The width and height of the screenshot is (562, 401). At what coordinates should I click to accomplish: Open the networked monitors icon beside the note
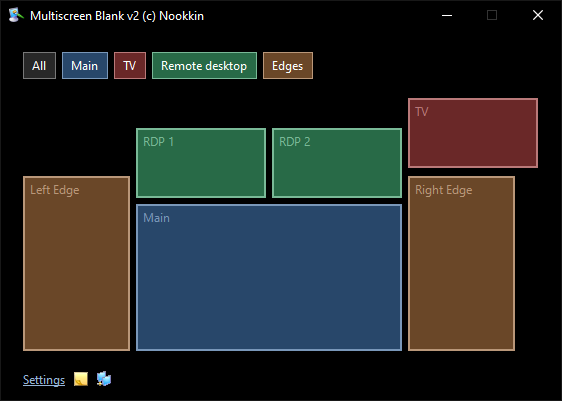[104, 379]
